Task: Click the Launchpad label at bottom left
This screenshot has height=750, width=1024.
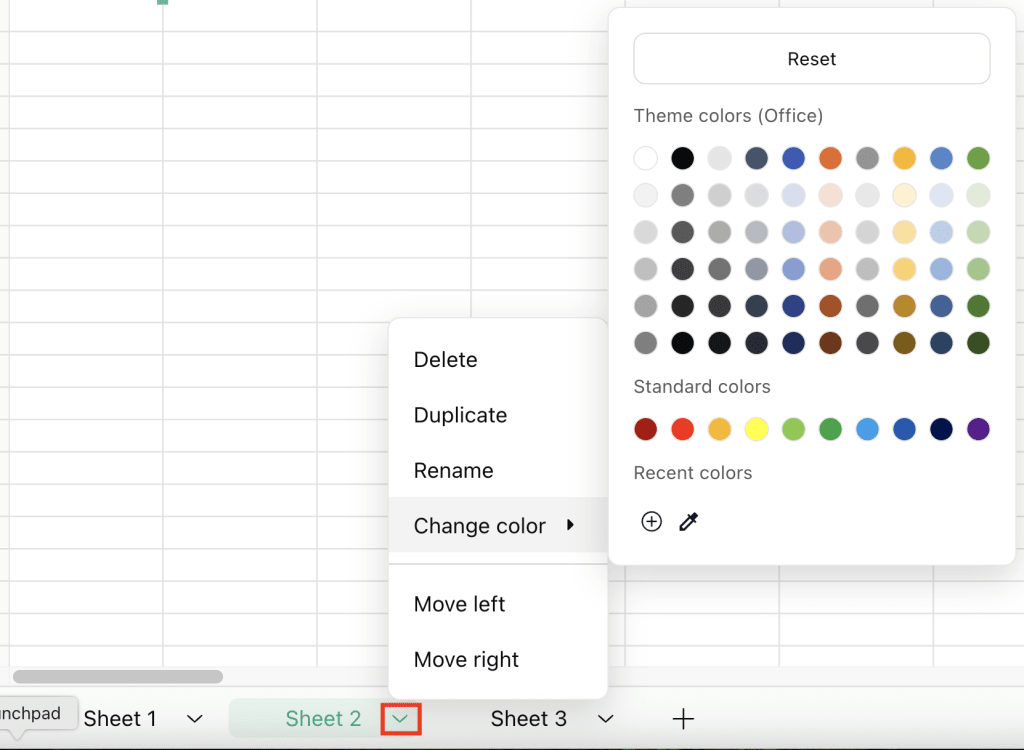Action: click(x=32, y=713)
